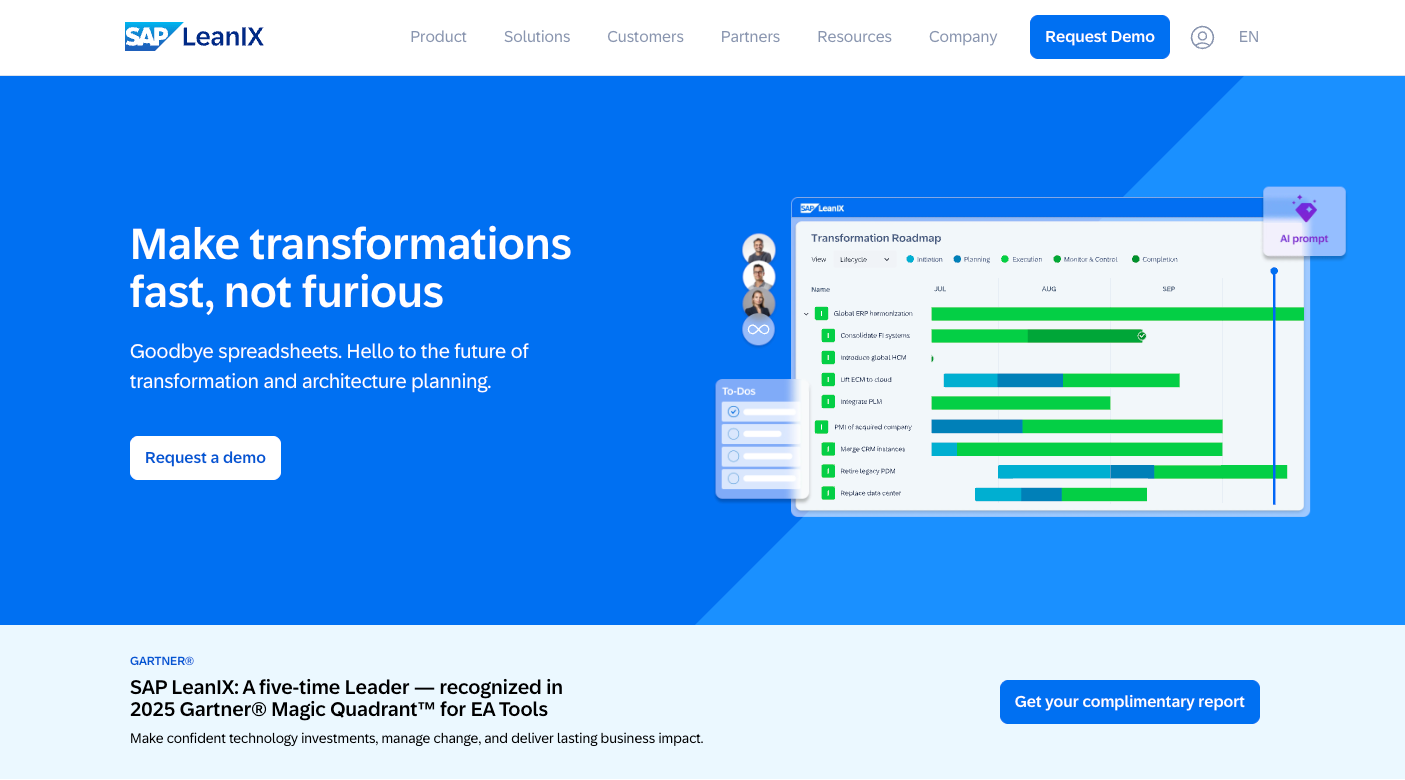
Task: Open the Company menu
Action: [963, 37]
